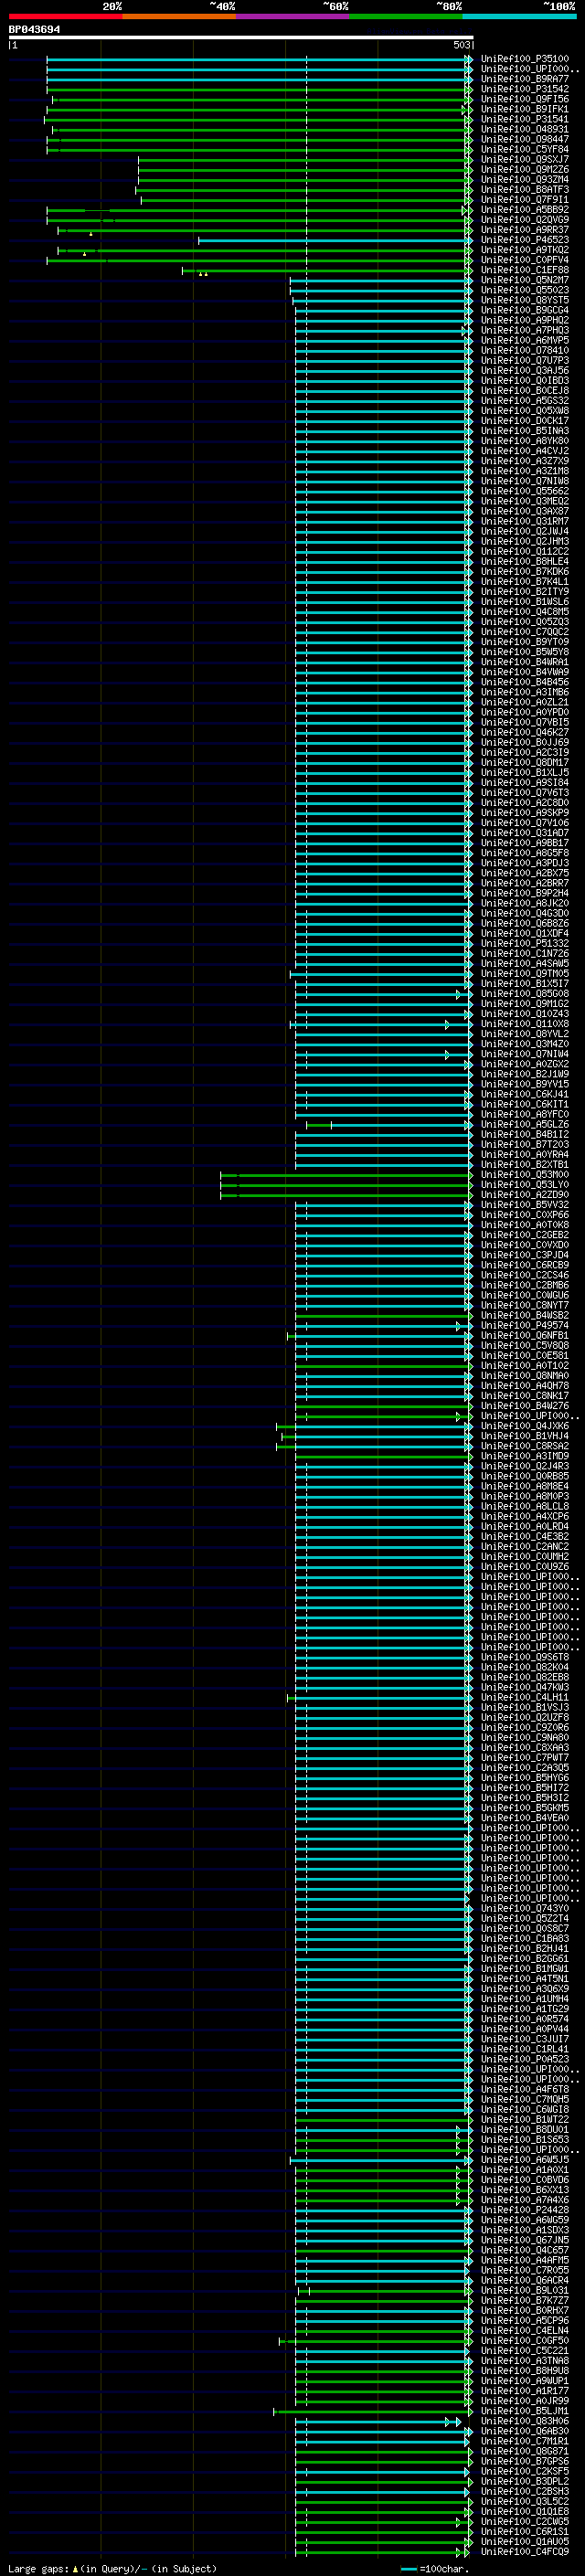Screen dimensions: 585x2576
Task: Select hit UniRef100_Q8G871
Action: click(x=525, y=2450)
